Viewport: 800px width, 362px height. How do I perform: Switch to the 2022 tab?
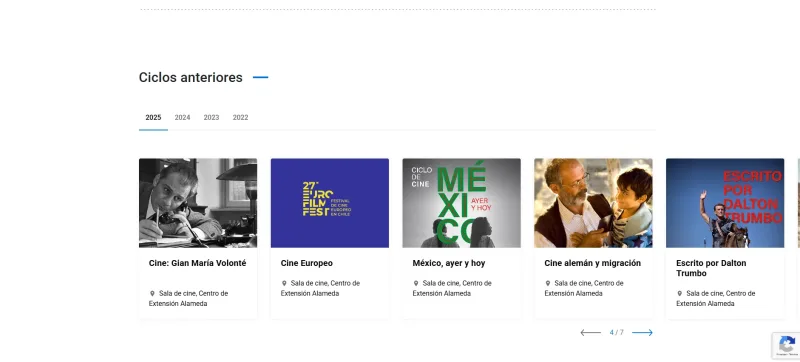(x=240, y=118)
